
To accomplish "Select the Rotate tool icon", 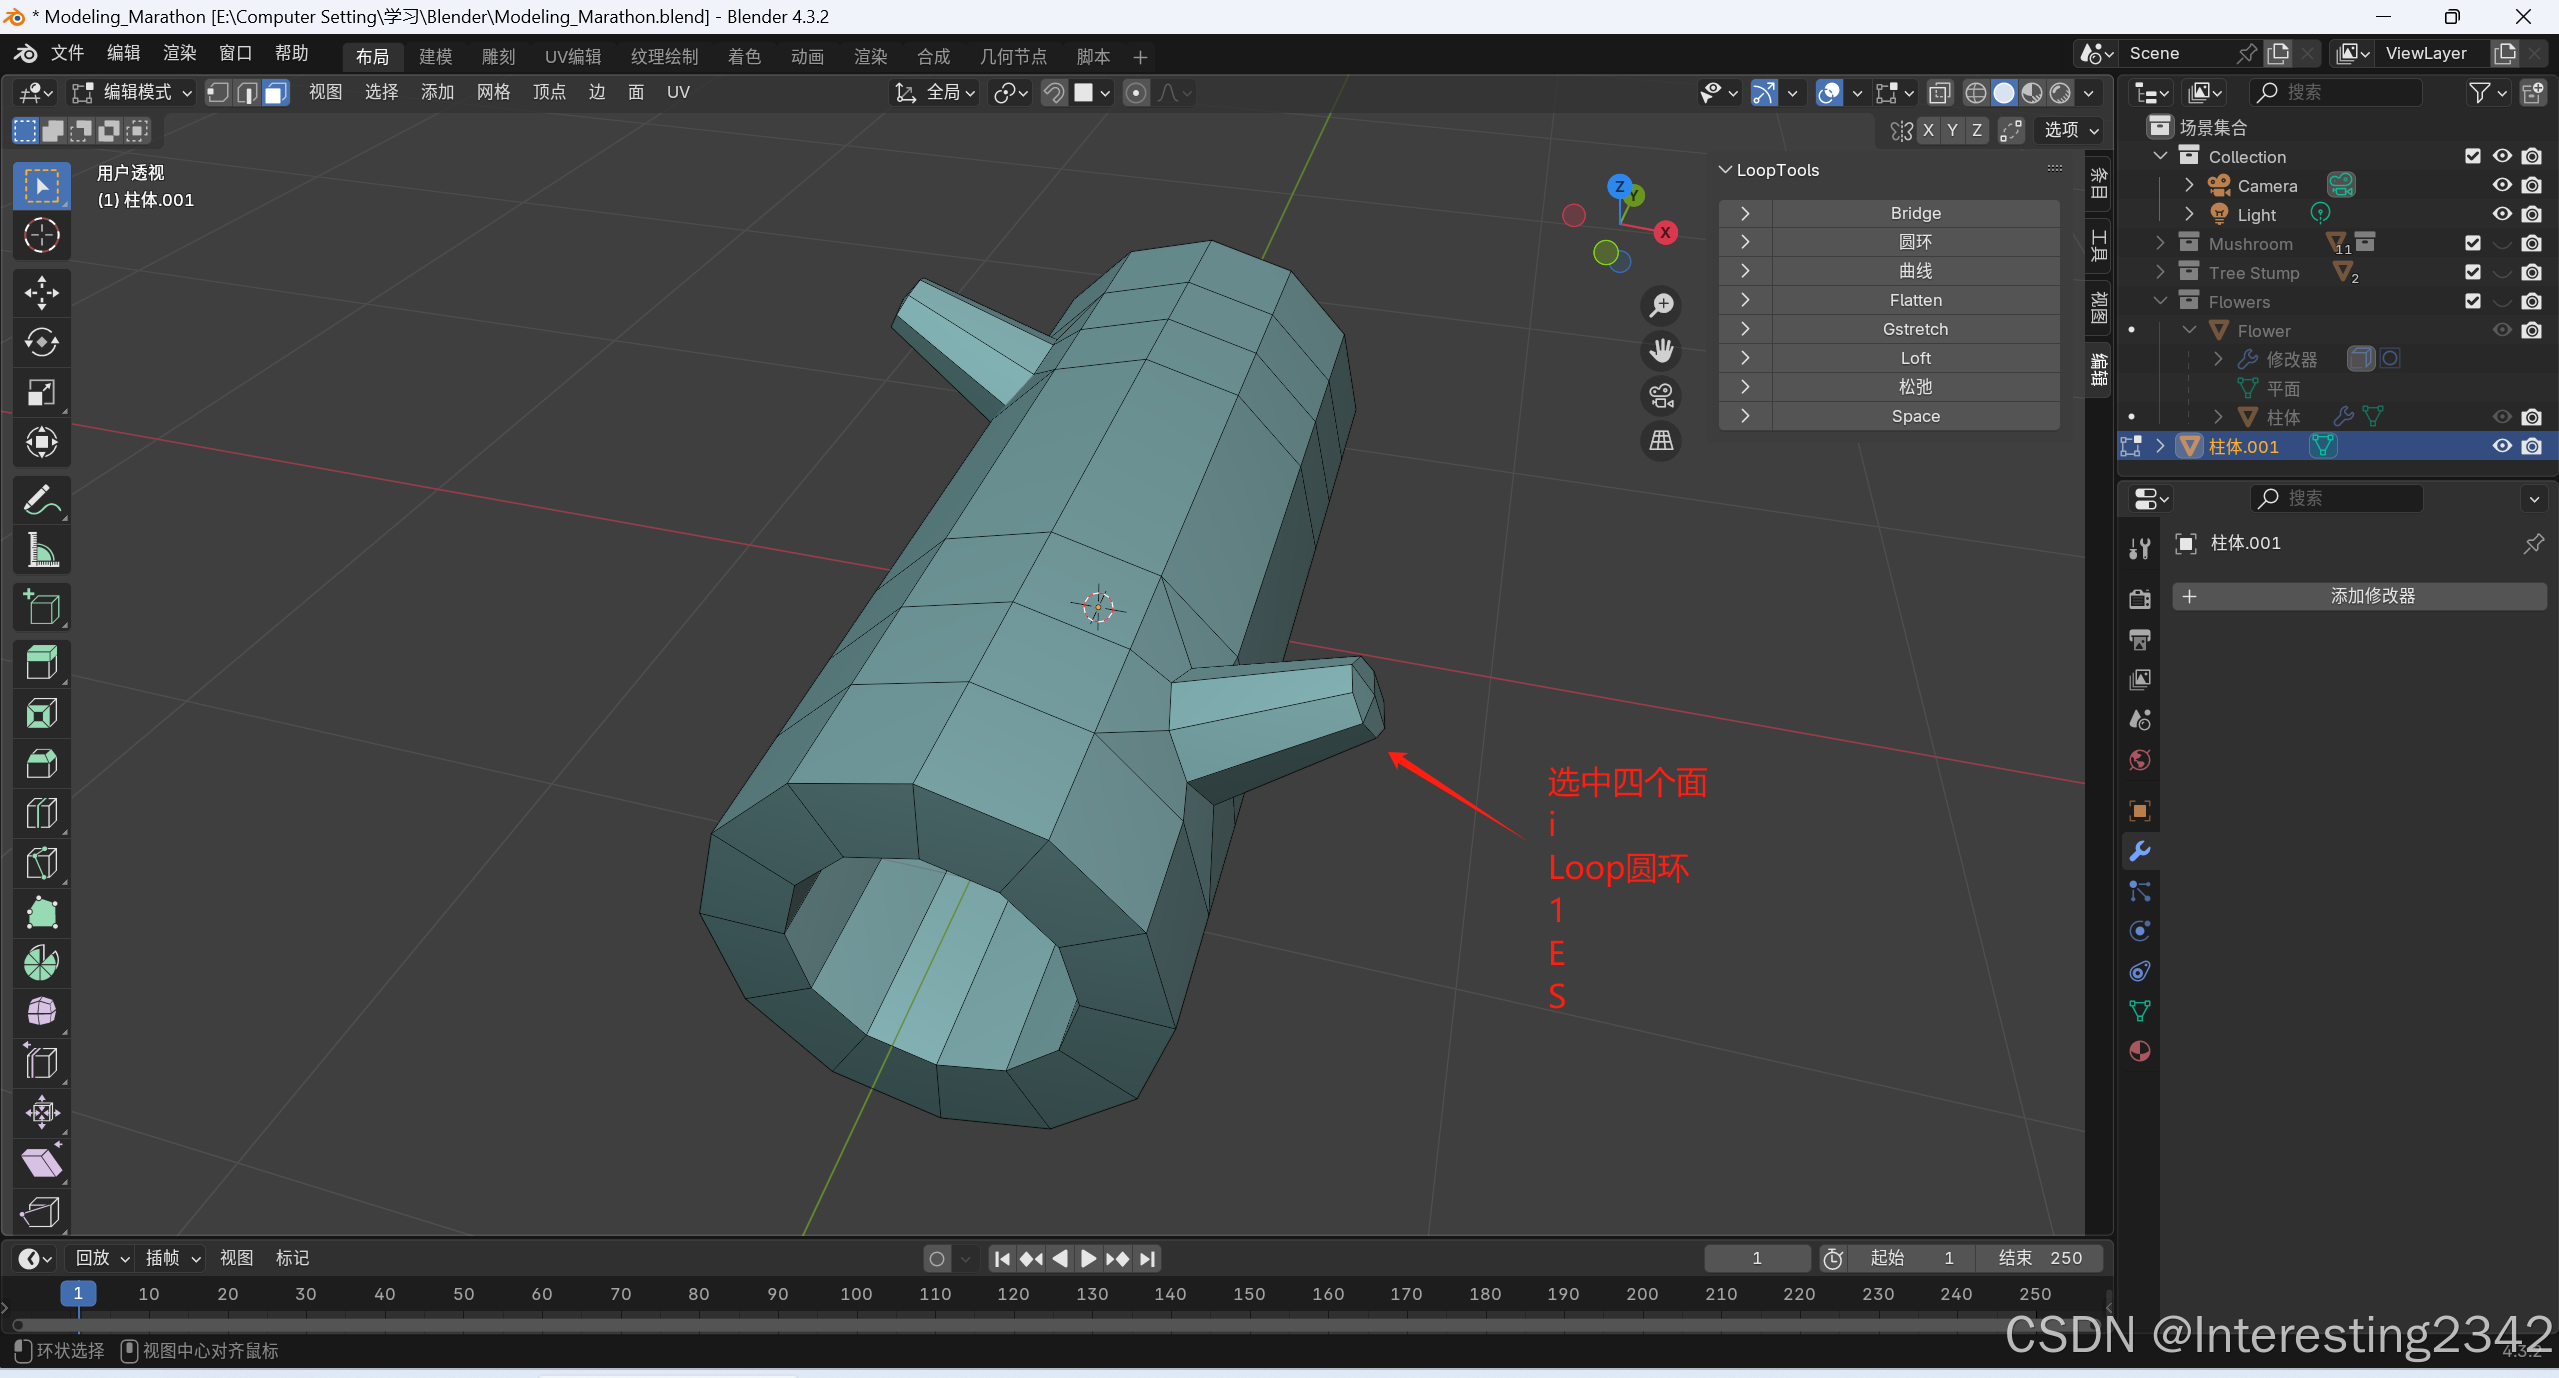I will [x=41, y=343].
